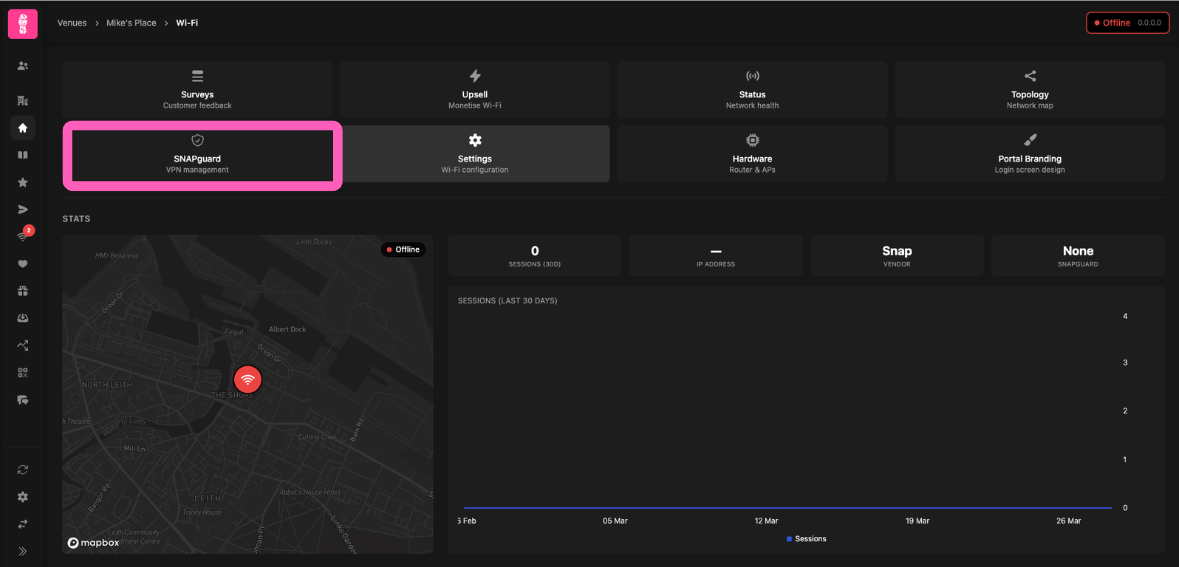Toggle the Sessions series in chart legend
This screenshot has width=1179, height=567.
point(806,539)
